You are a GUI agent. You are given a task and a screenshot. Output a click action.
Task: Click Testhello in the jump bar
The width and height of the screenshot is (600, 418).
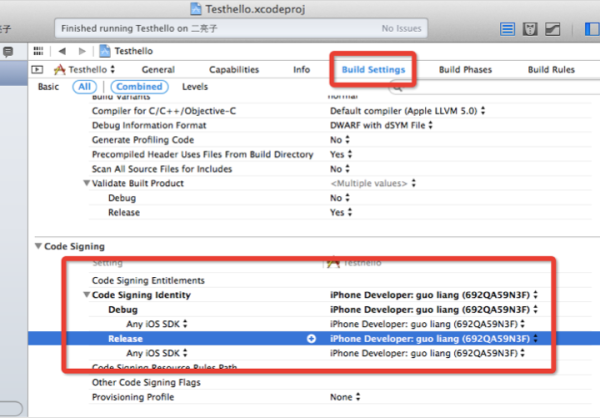tap(134, 51)
